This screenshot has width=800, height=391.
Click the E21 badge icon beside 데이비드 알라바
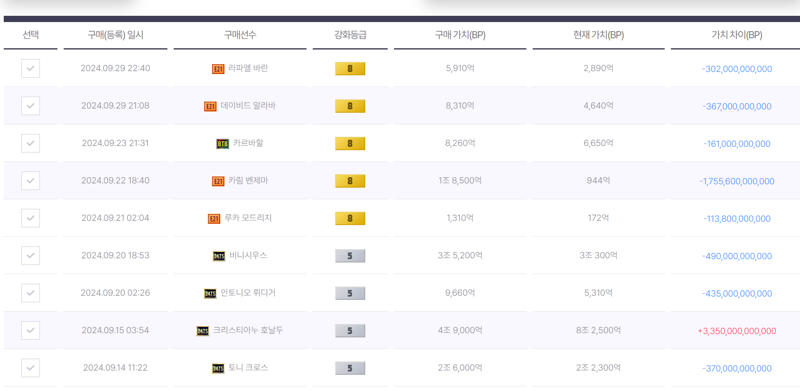tap(210, 106)
